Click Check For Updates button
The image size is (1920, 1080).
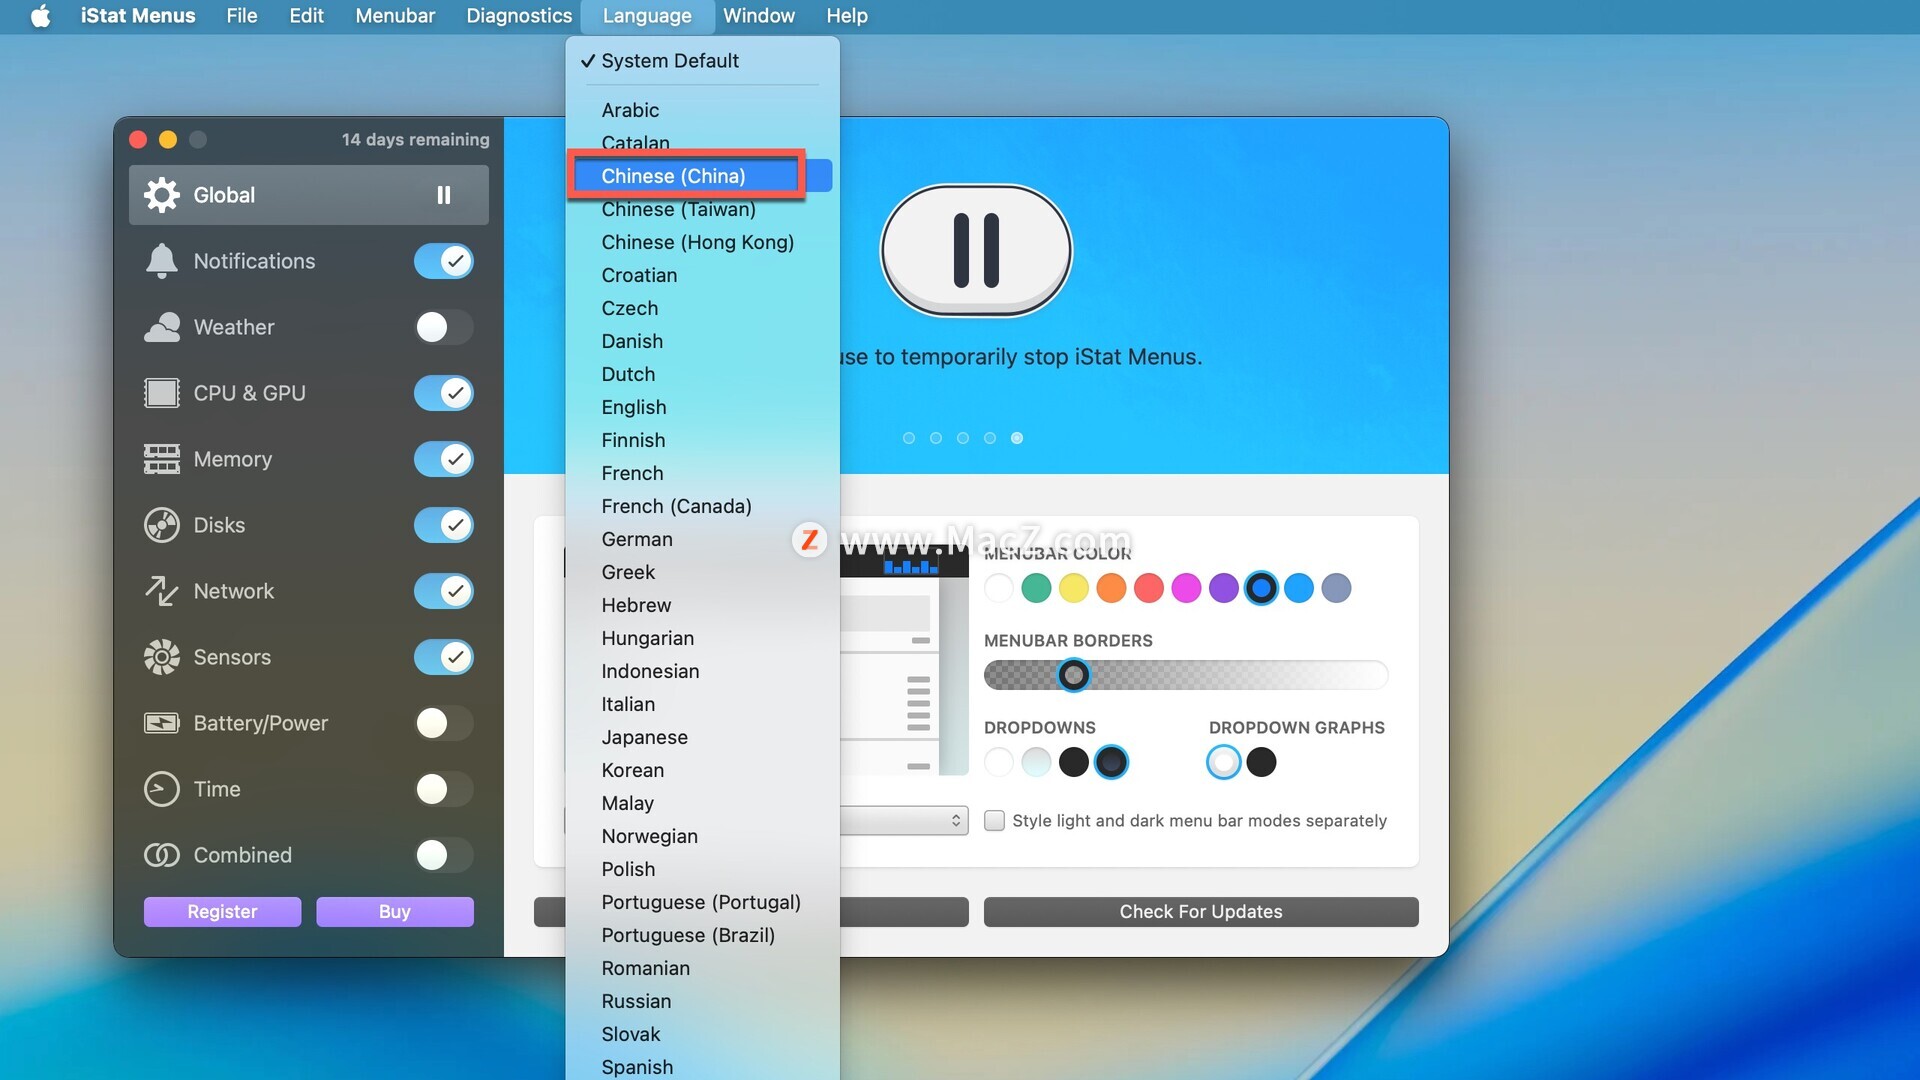pos(1201,911)
